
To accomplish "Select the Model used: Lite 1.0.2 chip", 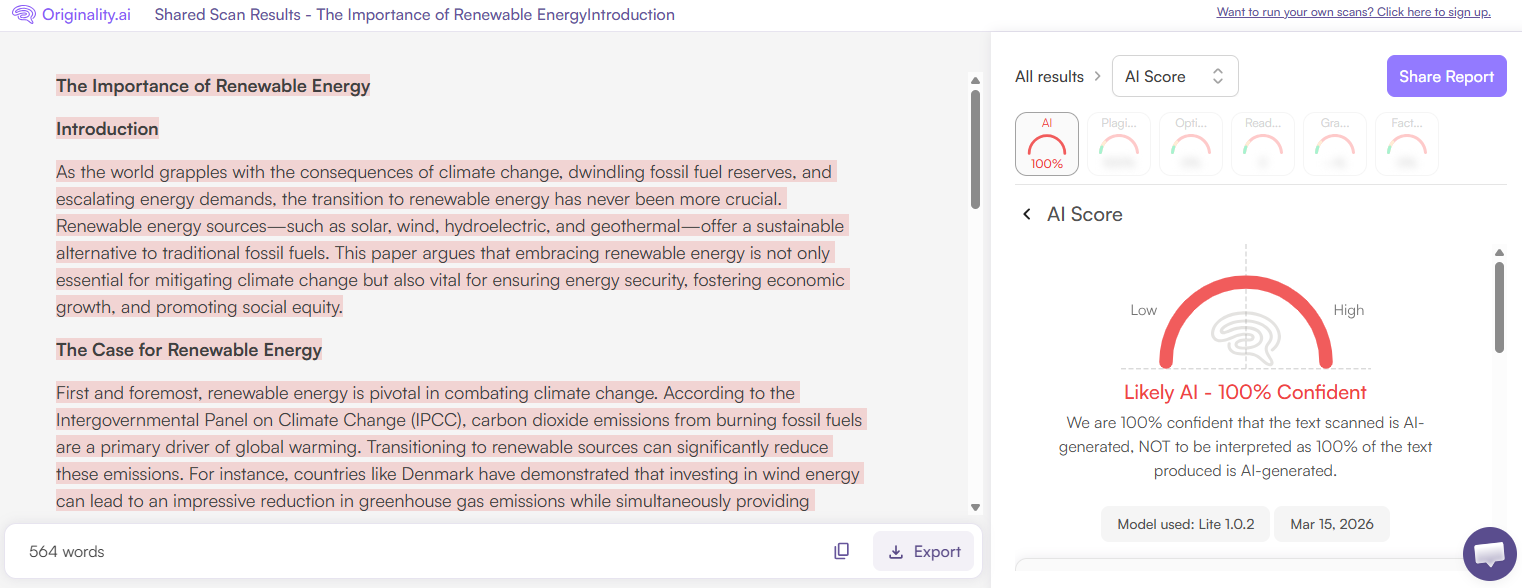I will tap(1184, 523).
